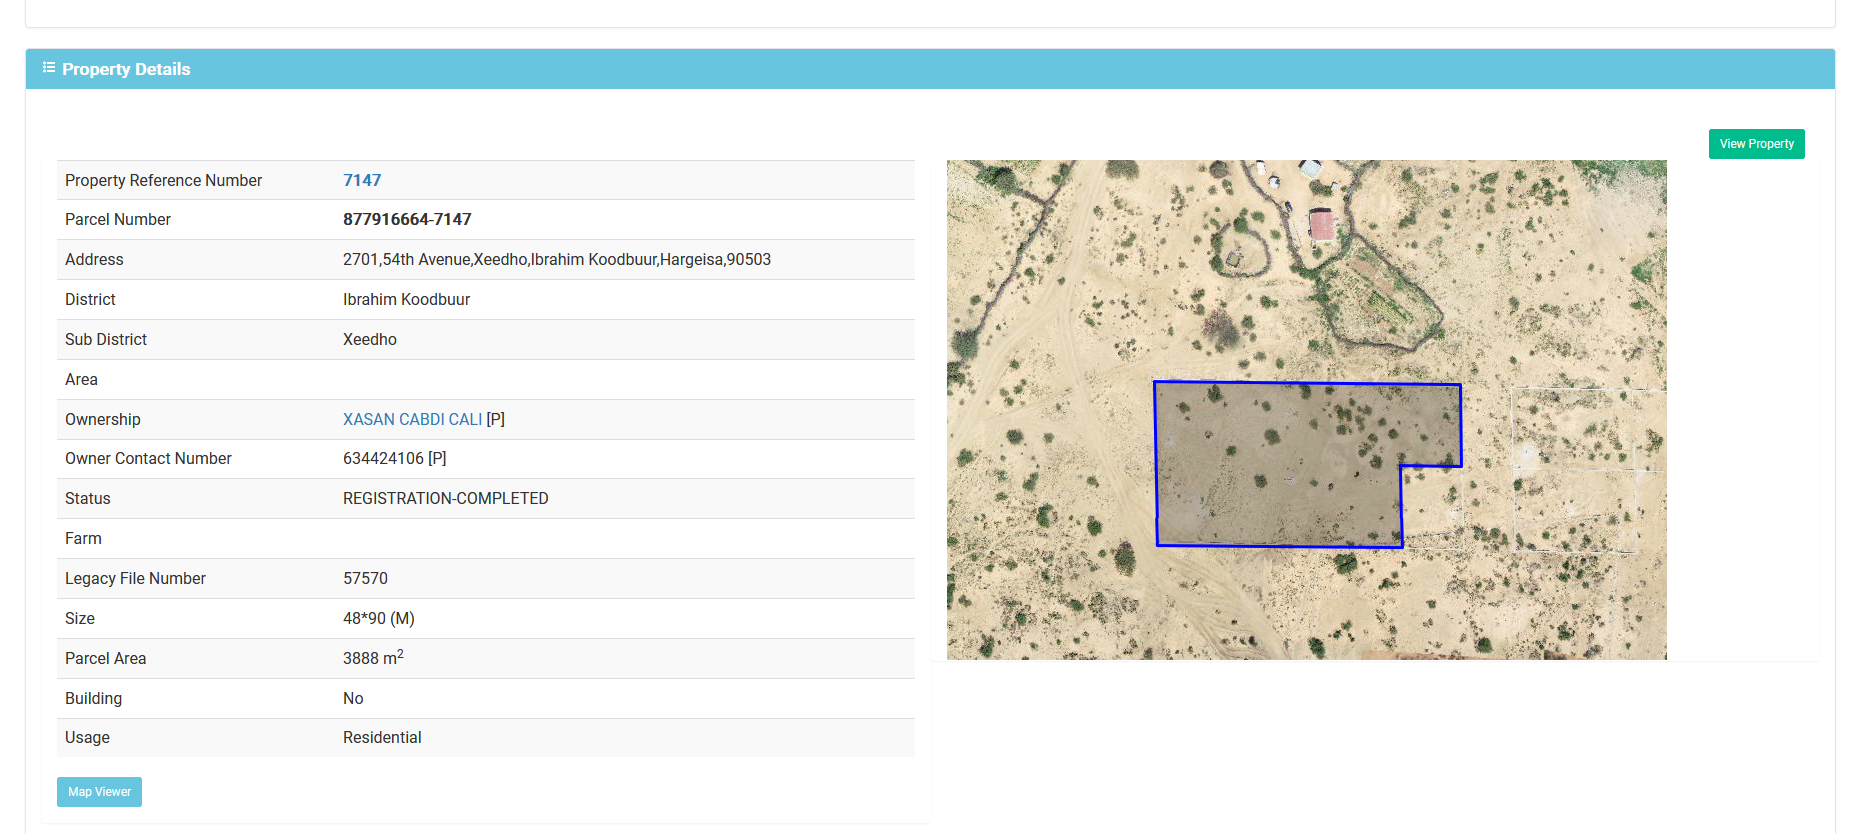Select parcel area 3888 m2 value
Screen dimensions: 1854x834
point(373,657)
